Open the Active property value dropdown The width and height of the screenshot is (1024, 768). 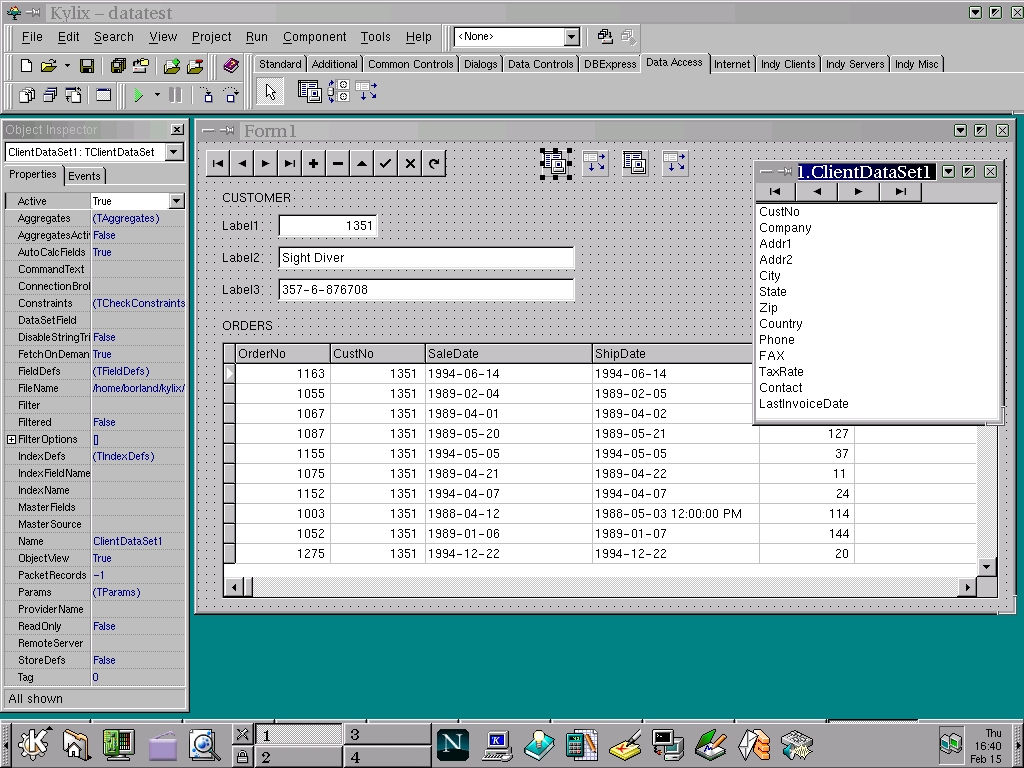[177, 201]
